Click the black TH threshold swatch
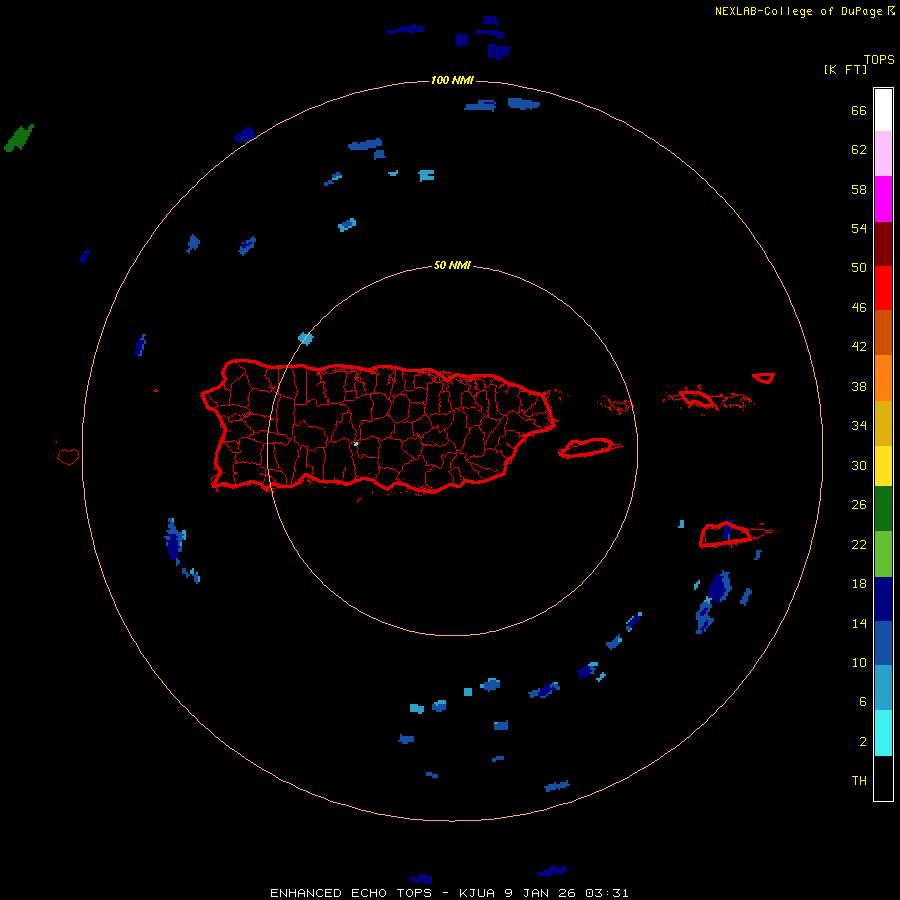The height and width of the screenshot is (900, 900). coord(883,778)
